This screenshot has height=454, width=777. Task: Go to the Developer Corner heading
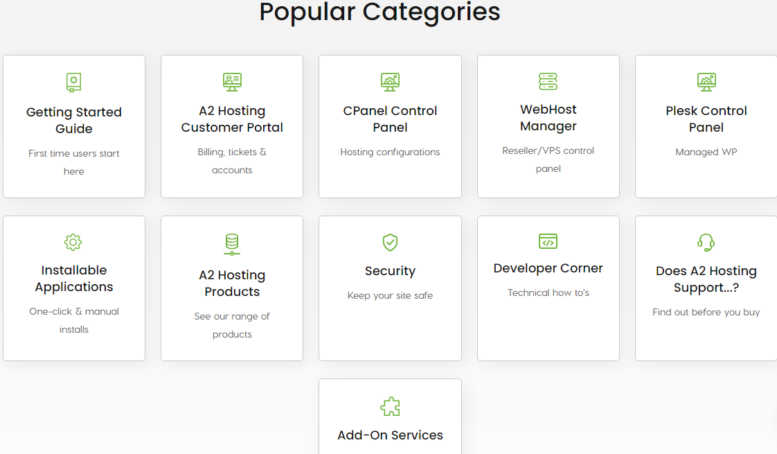coord(548,268)
